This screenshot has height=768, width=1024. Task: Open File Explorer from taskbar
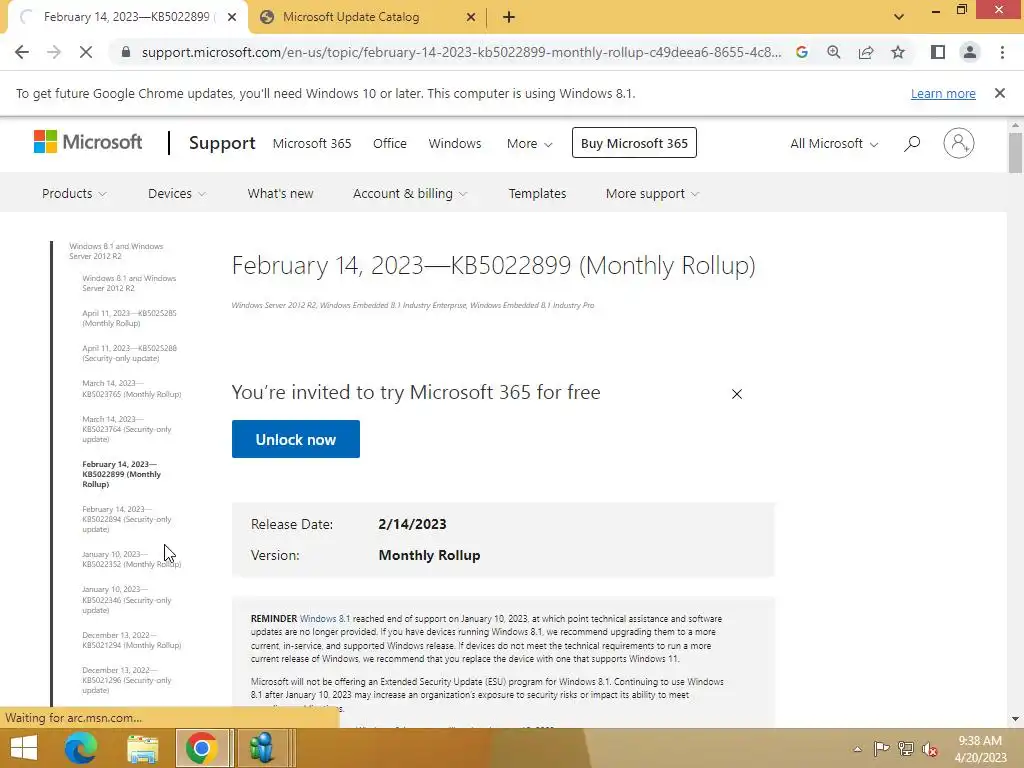pyautogui.click(x=142, y=748)
